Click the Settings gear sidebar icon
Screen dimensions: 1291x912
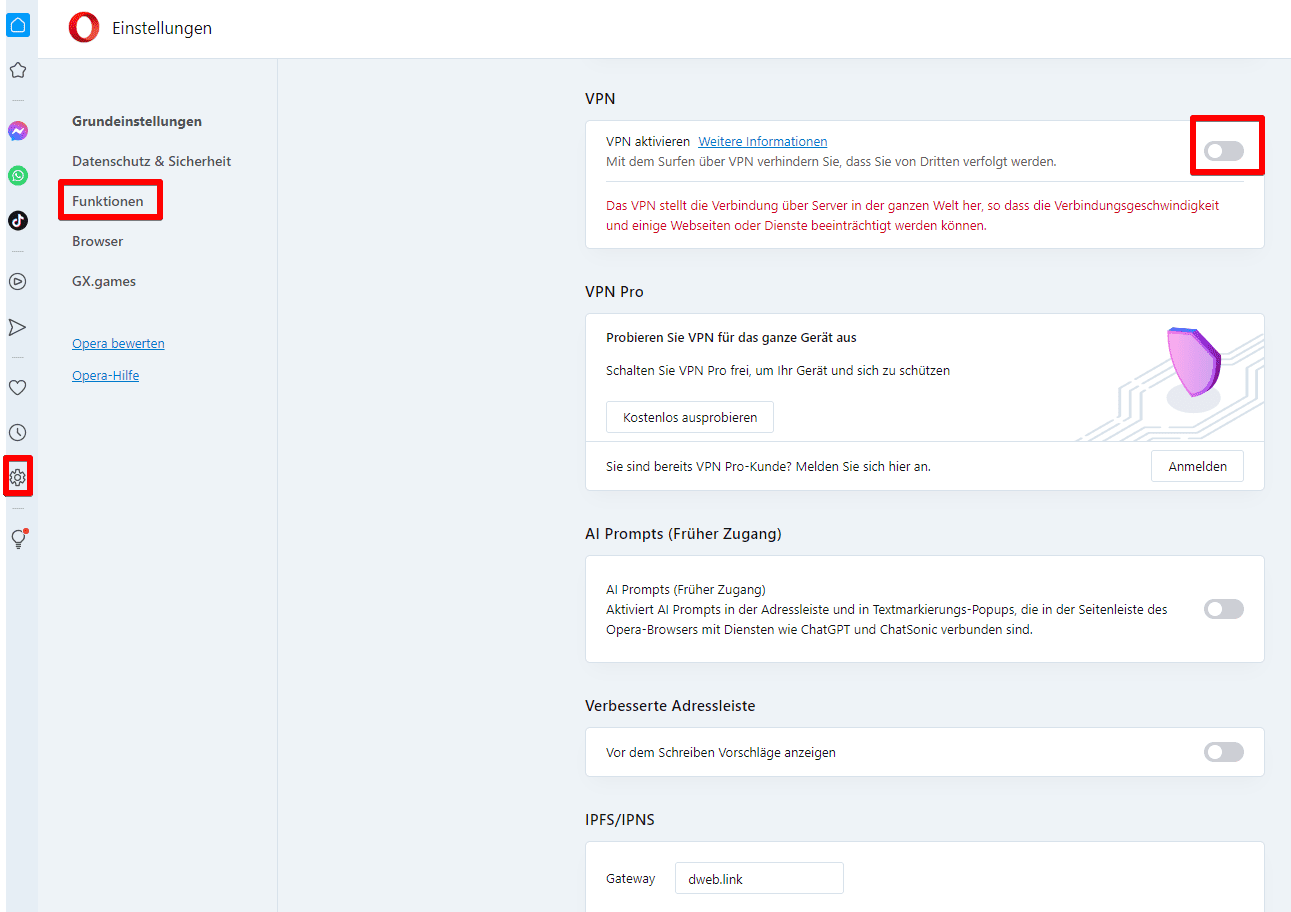coord(18,477)
